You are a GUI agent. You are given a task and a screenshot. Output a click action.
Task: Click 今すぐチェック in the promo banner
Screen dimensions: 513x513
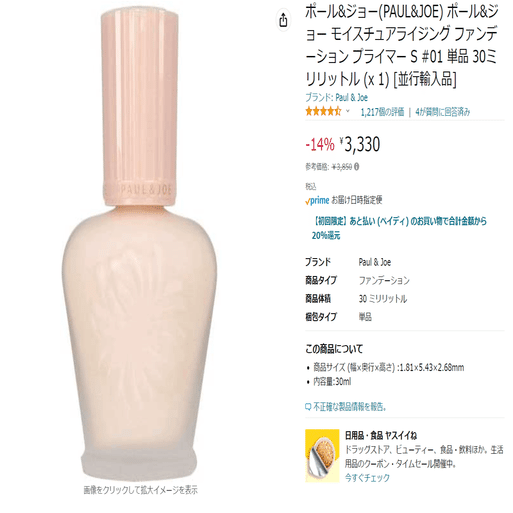[367, 478]
